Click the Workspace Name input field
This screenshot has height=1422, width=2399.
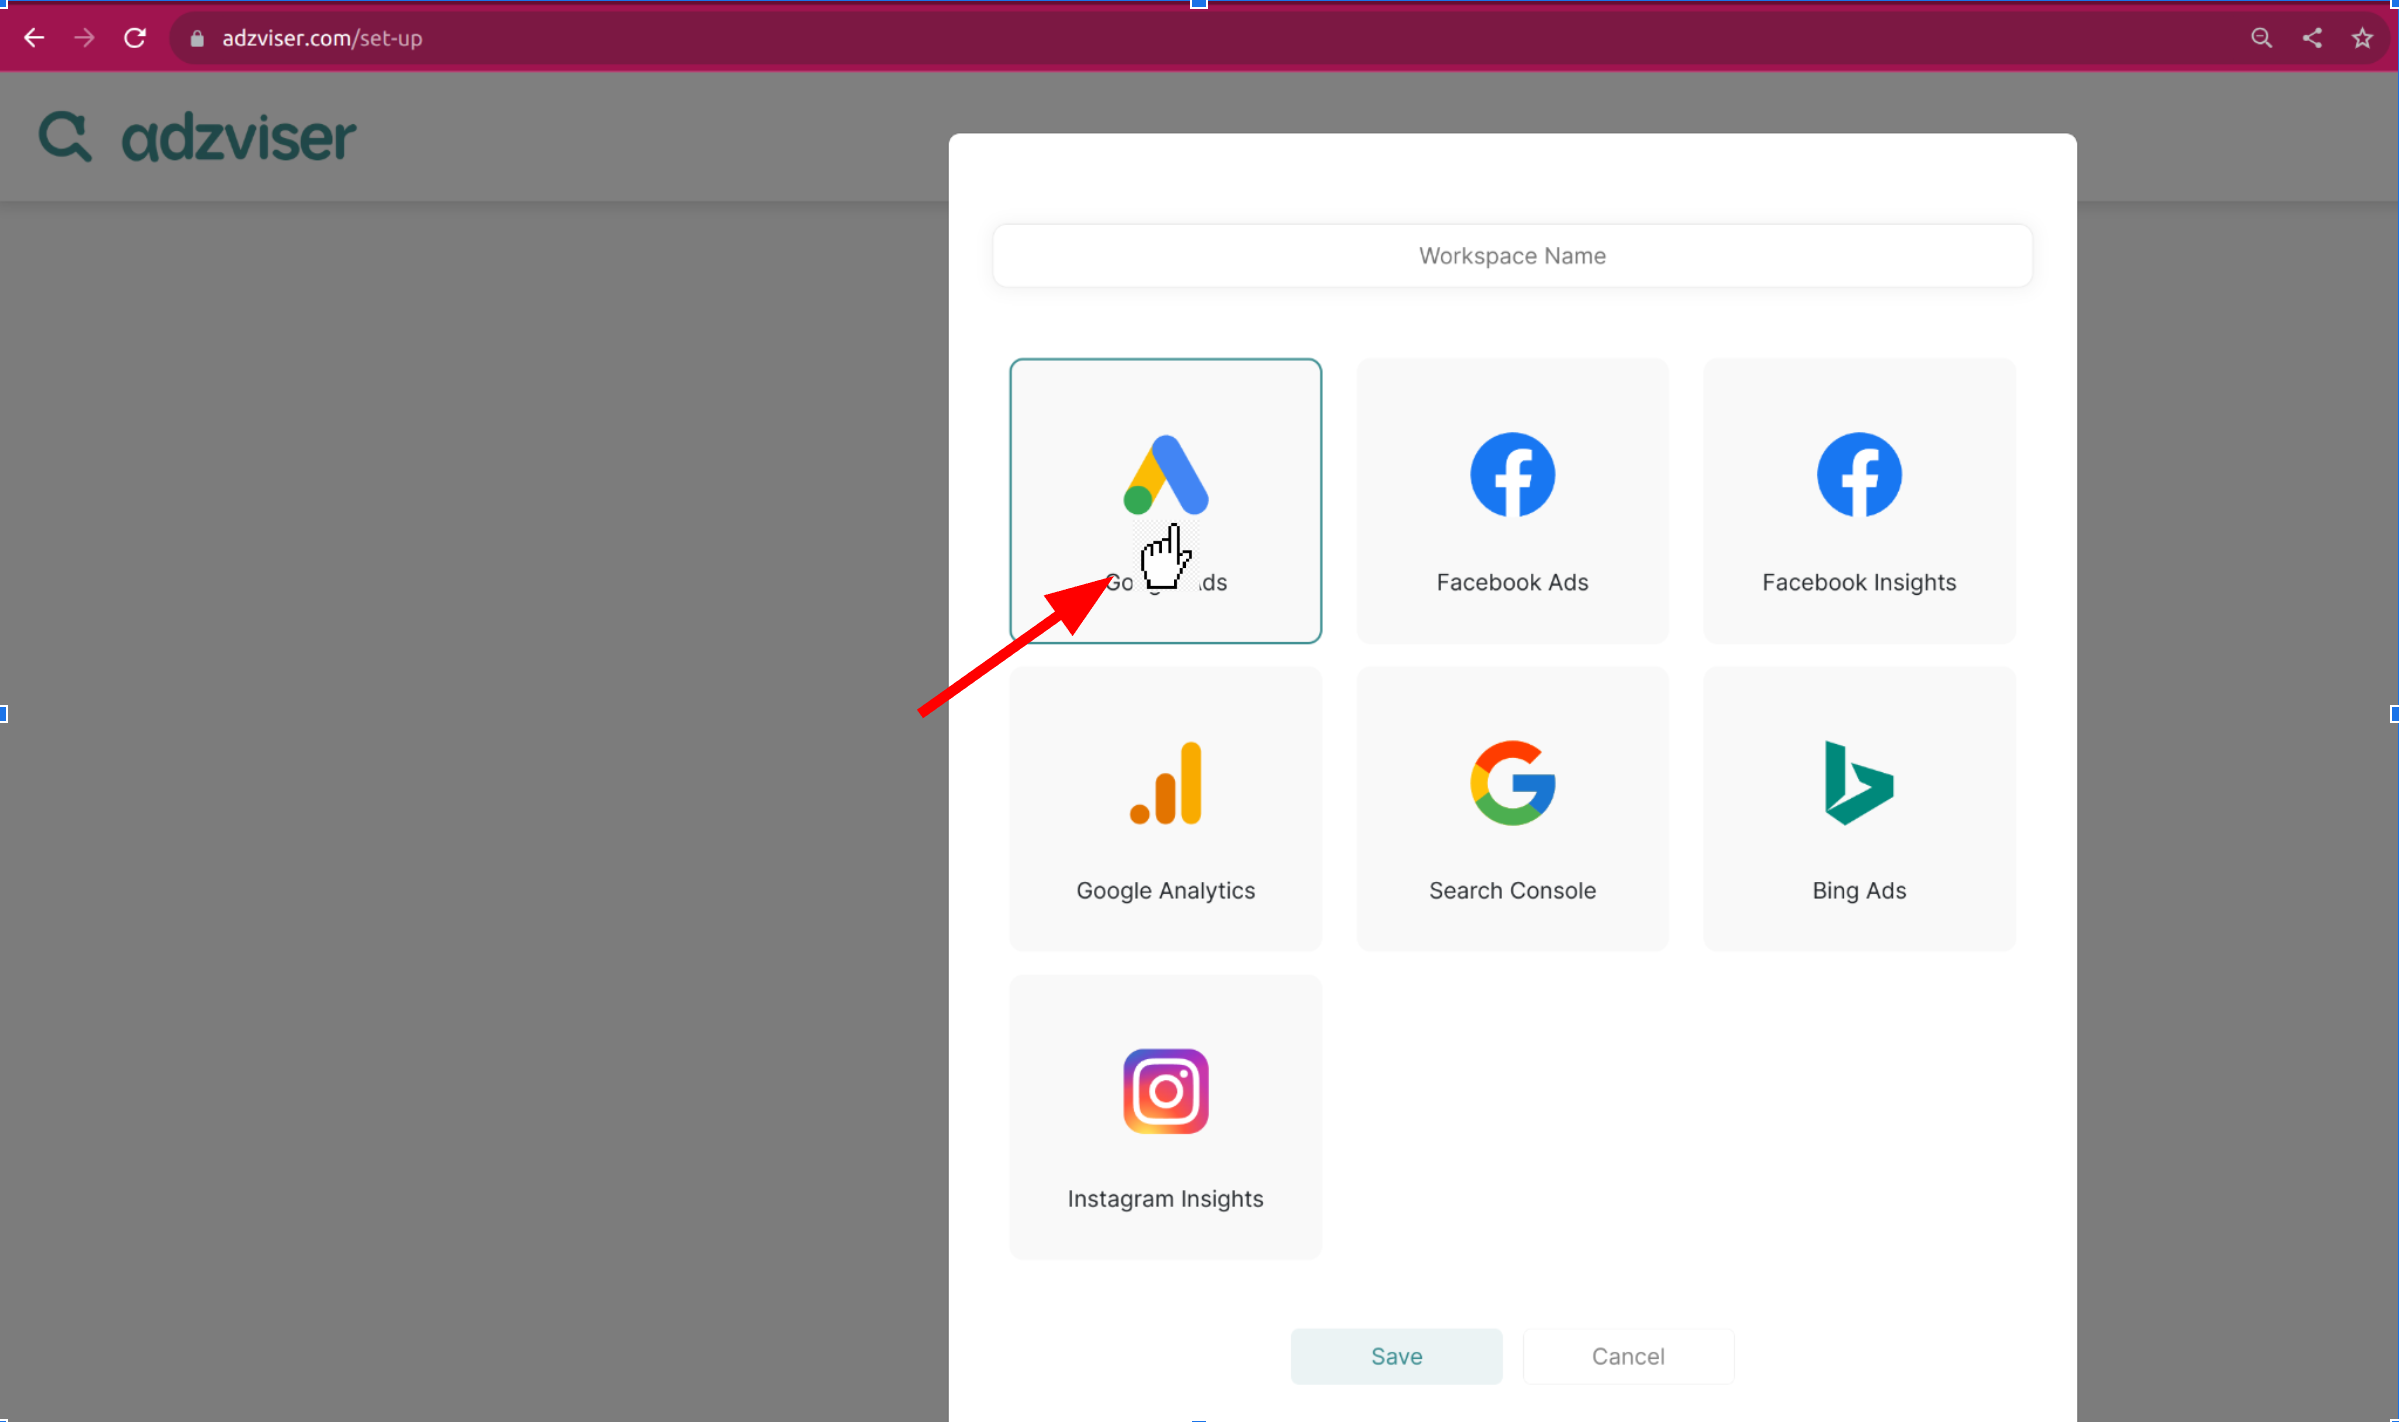click(1511, 255)
